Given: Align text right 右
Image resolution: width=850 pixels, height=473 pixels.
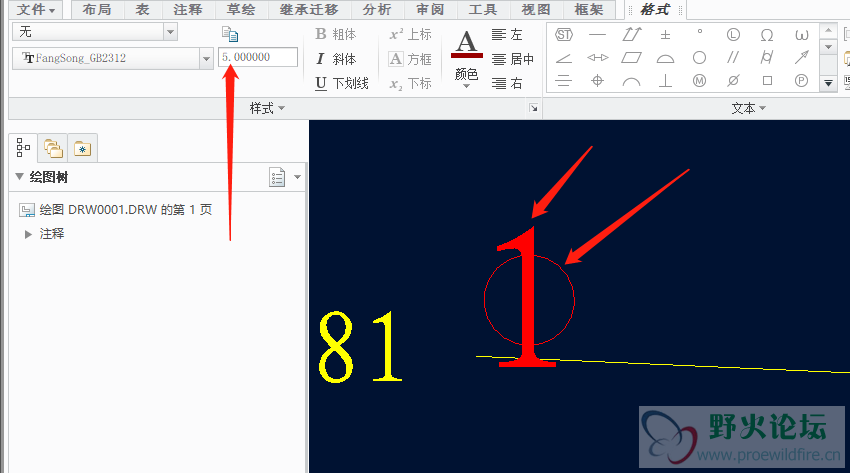Looking at the screenshot, I should tap(507, 83).
